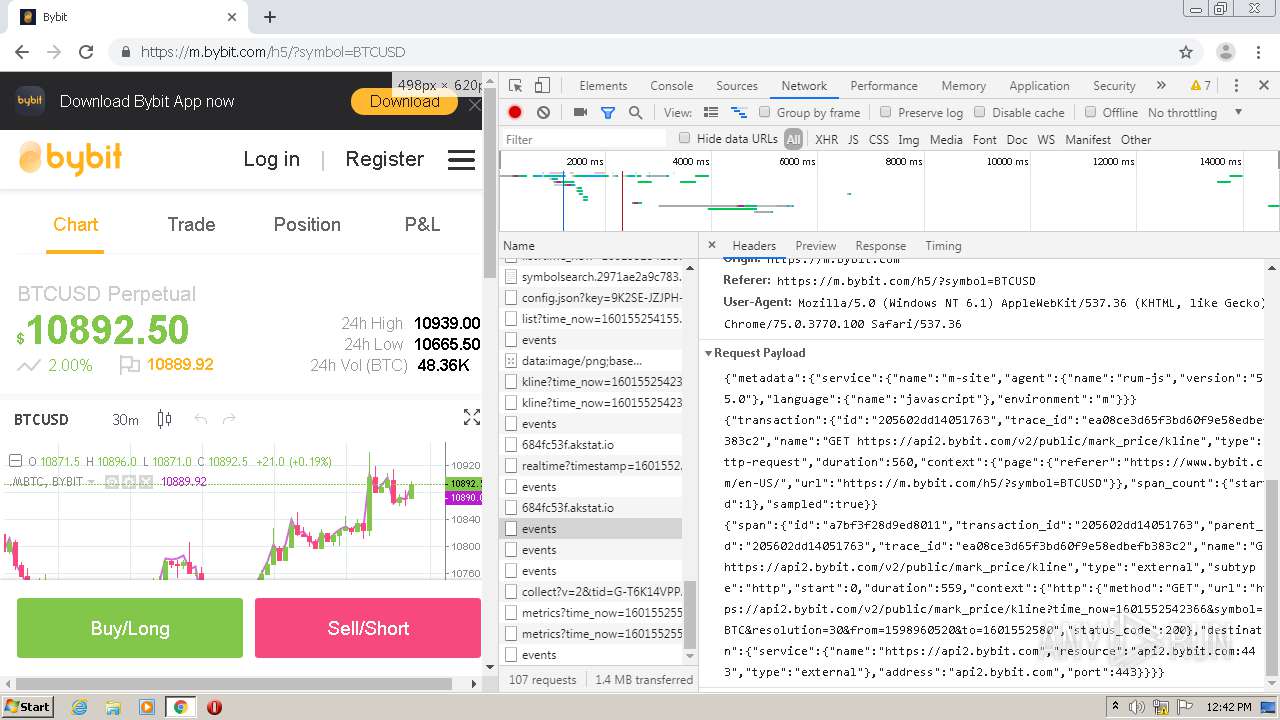The width and height of the screenshot is (1280, 720).
Task: Open the 30m interval selector
Action: [125, 420]
